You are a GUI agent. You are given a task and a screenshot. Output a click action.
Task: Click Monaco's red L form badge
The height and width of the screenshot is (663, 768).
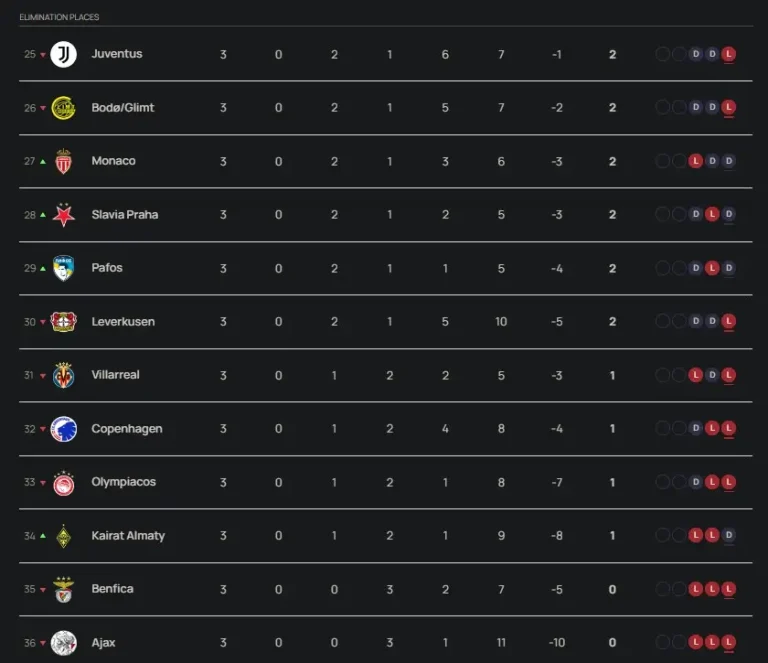pyautogui.click(x=695, y=161)
